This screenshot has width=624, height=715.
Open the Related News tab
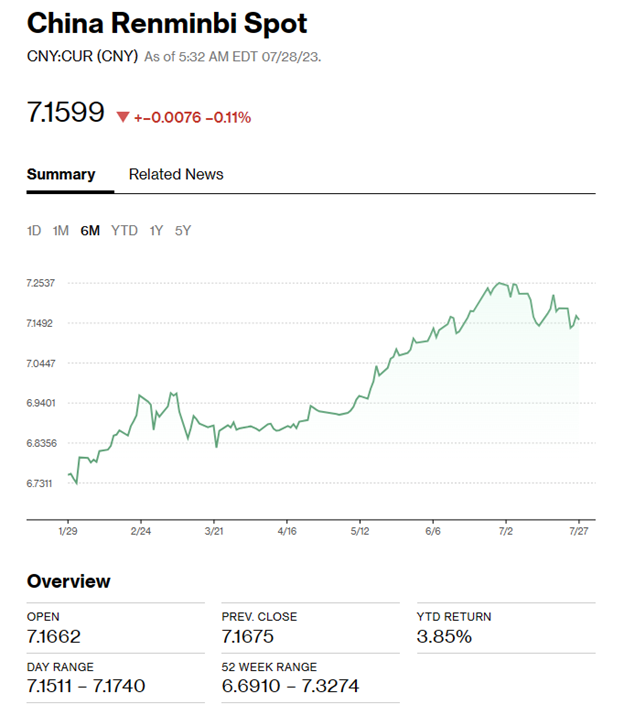176,174
